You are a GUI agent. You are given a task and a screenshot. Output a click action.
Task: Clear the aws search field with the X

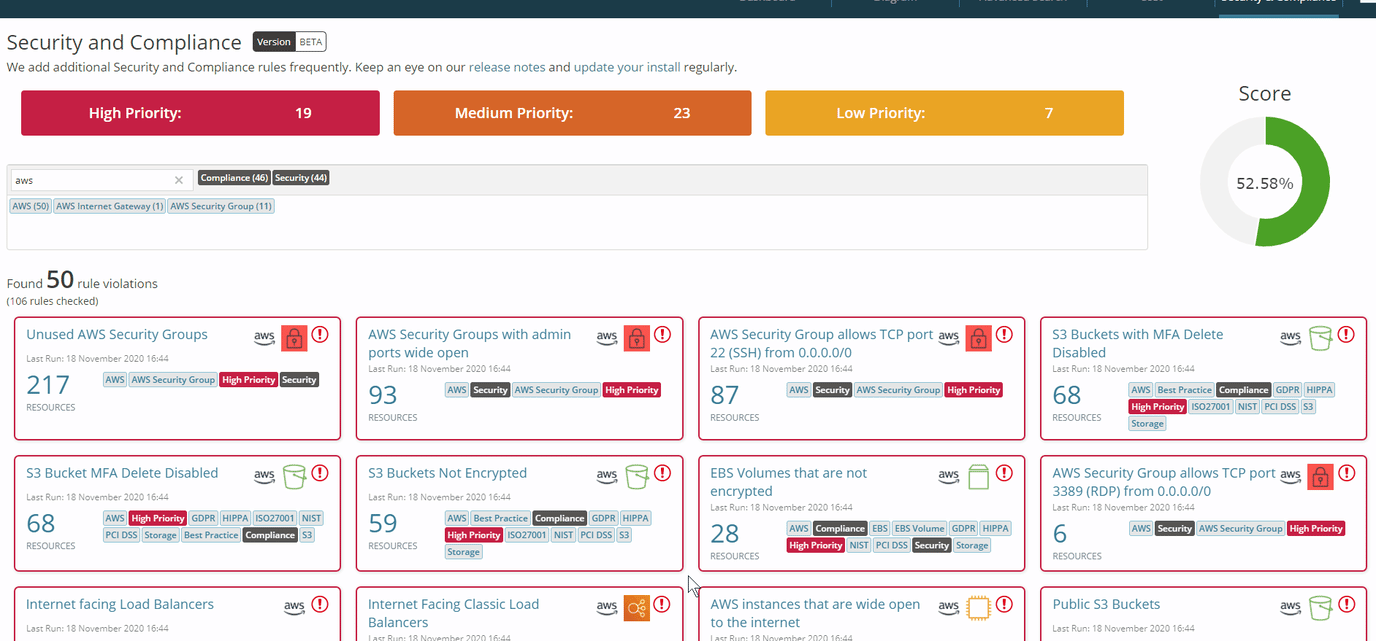(x=179, y=179)
